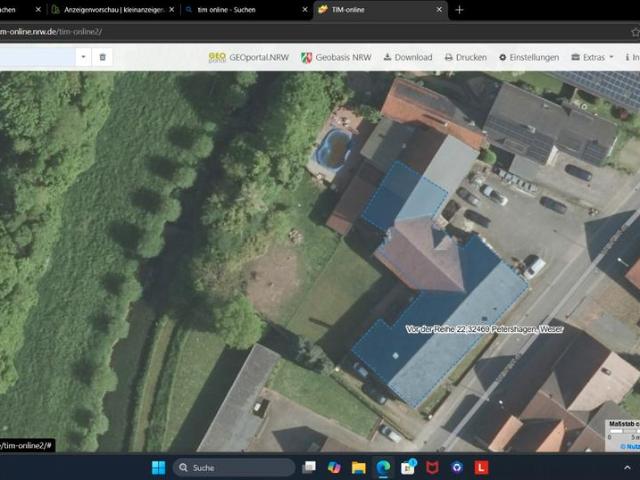Screen dimensions: 640x480
Task: Click the browser address bar URL
Action: pos(51,32)
